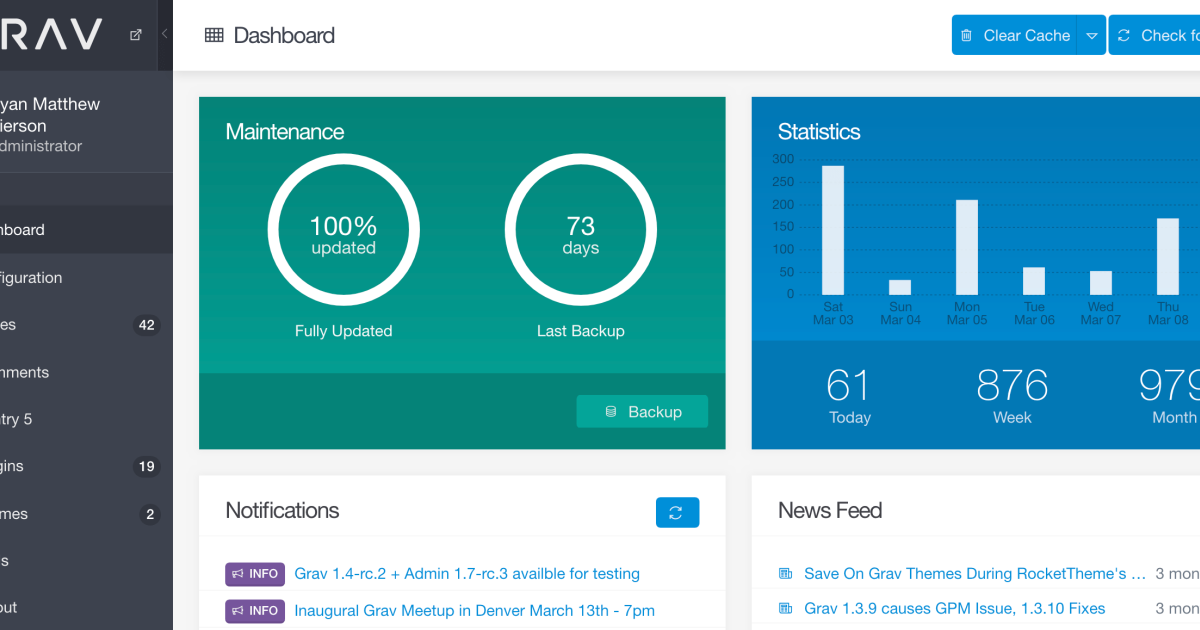
Task: Select the Sat Mar 03 bar in Statistics chart
Action: (x=833, y=230)
